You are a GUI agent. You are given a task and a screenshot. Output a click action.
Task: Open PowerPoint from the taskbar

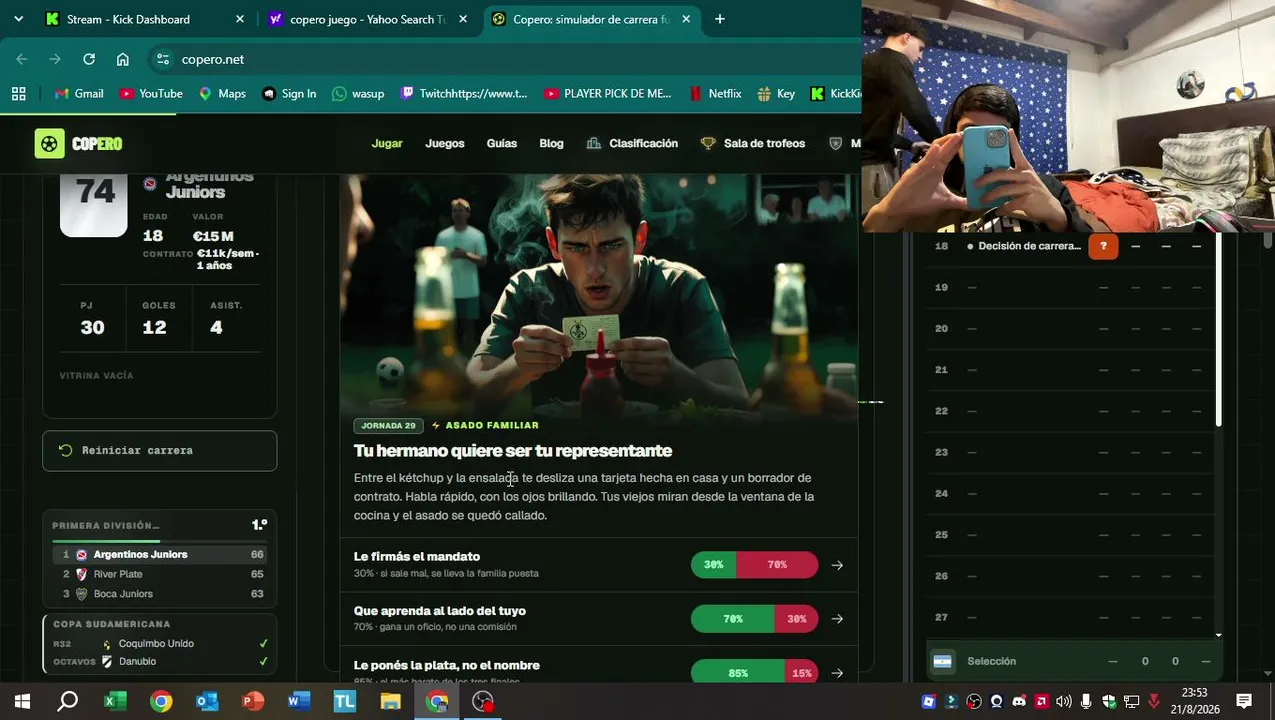click(x=253, y=701)
